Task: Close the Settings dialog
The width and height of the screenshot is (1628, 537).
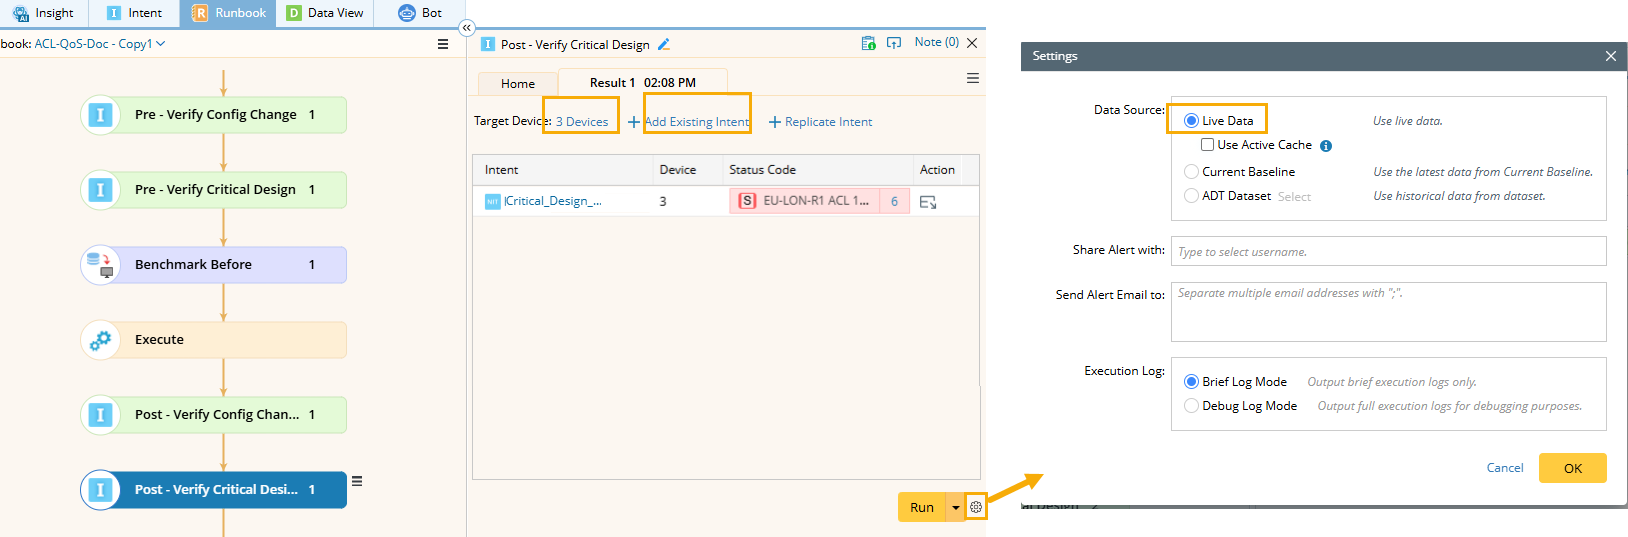Action: [x=1610, y=56]
